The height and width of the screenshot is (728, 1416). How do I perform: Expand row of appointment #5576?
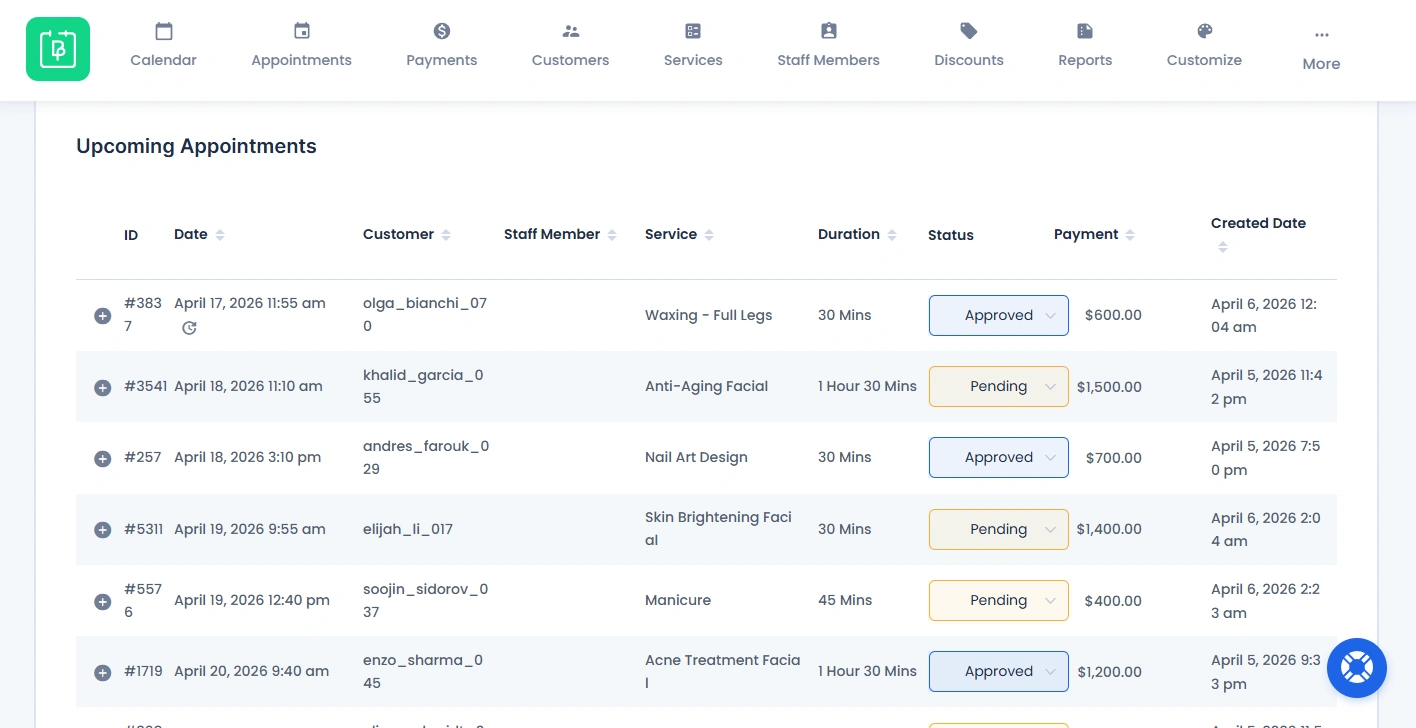(102, 601)
